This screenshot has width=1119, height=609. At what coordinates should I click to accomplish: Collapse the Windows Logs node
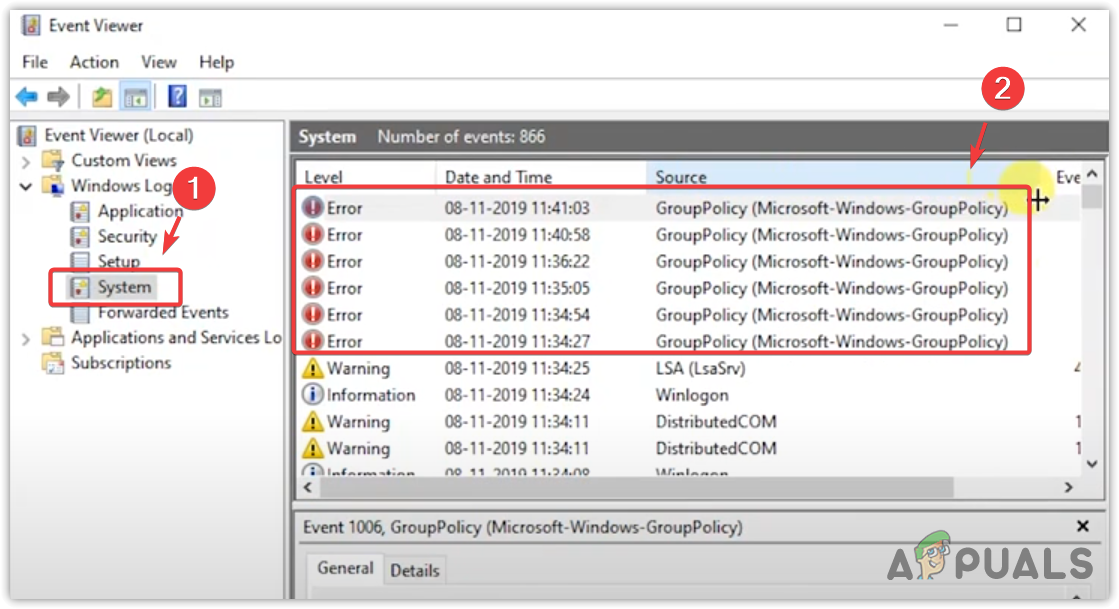click(26, 186)
